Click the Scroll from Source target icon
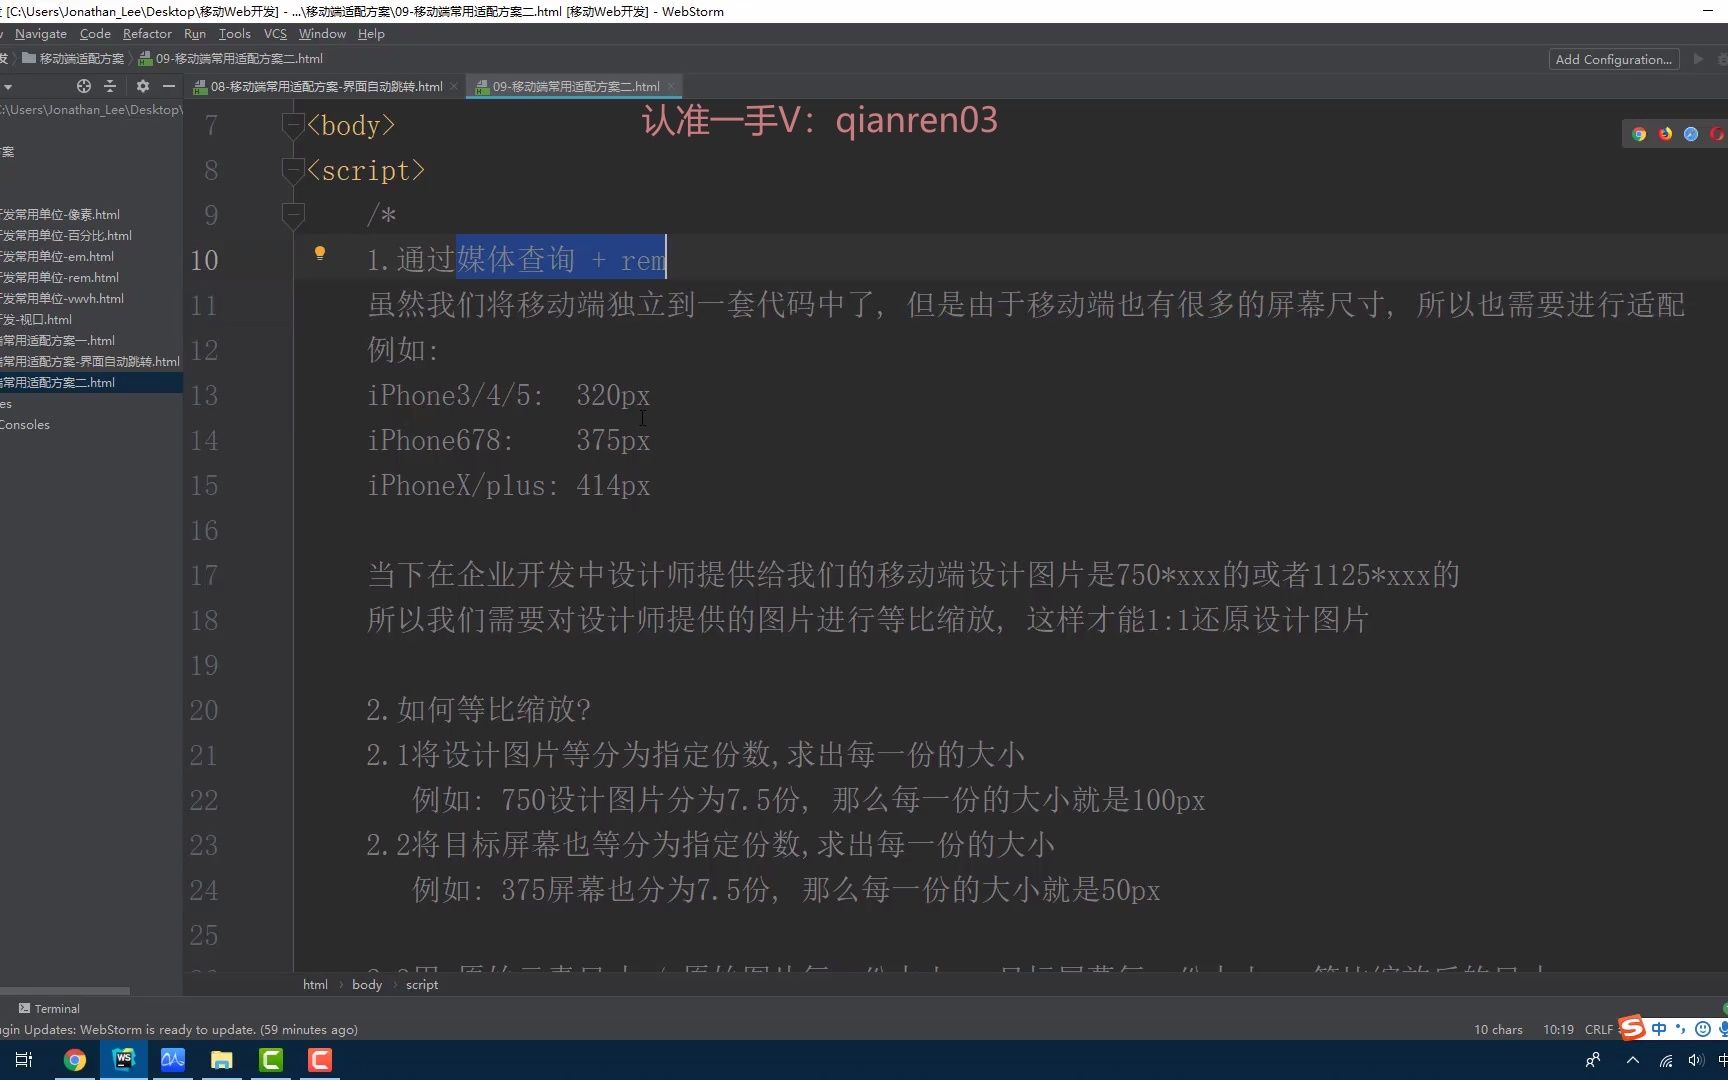 (84, 86)
